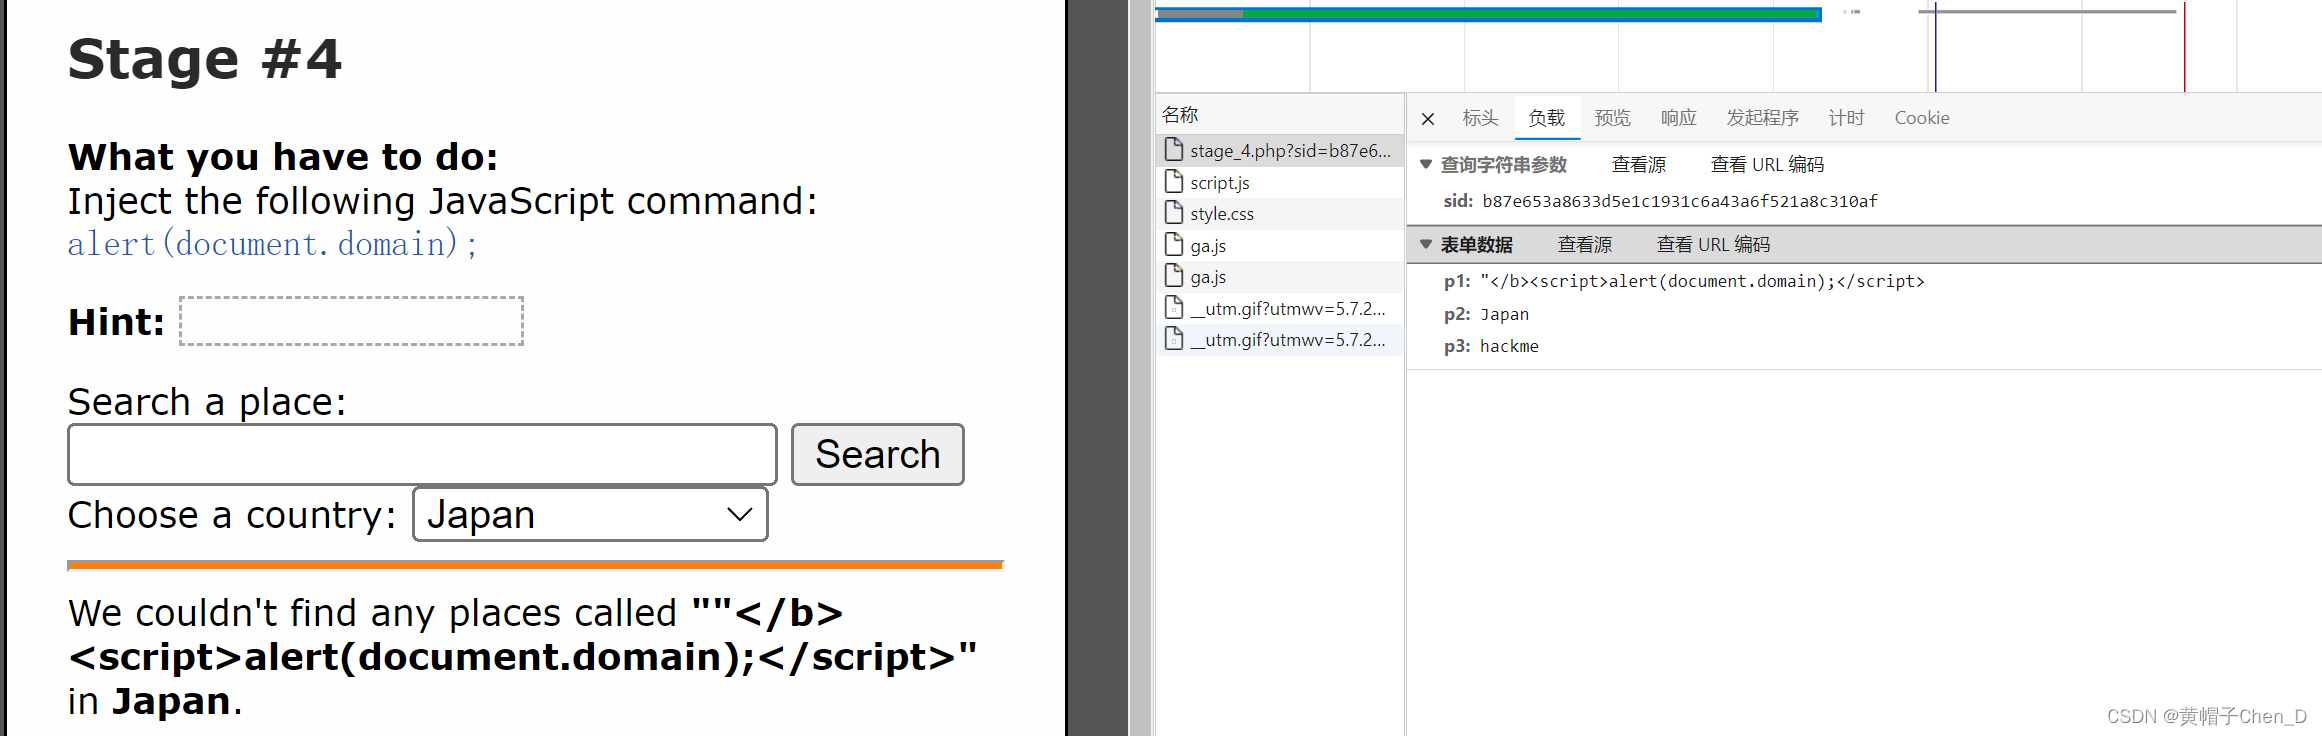Switch to the 负载 (Payload) tab
The image size is (2322, 736).
tap(1547, 118)
